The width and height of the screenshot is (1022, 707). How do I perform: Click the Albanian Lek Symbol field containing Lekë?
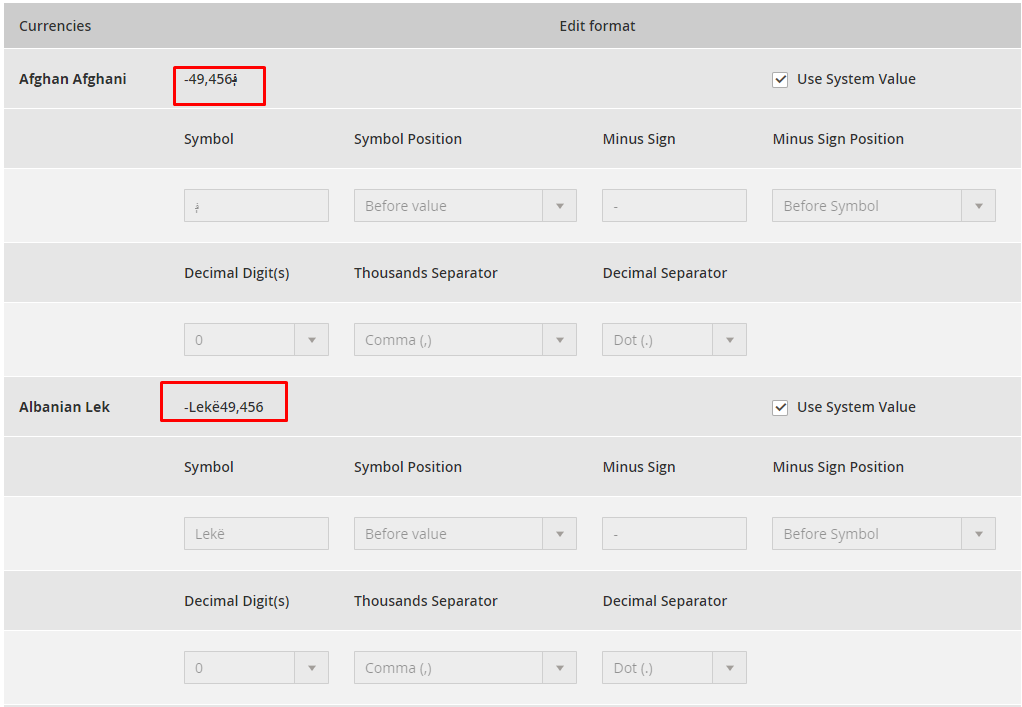click(256, 534)
